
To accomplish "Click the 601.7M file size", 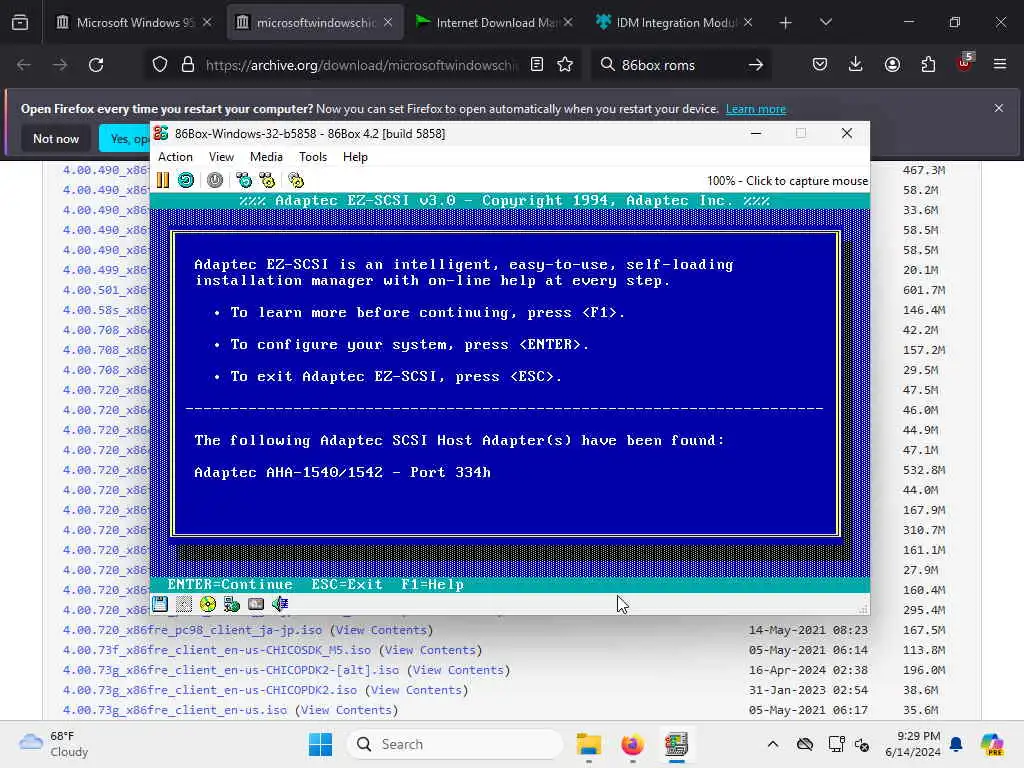I will click(x=923, y=290).
